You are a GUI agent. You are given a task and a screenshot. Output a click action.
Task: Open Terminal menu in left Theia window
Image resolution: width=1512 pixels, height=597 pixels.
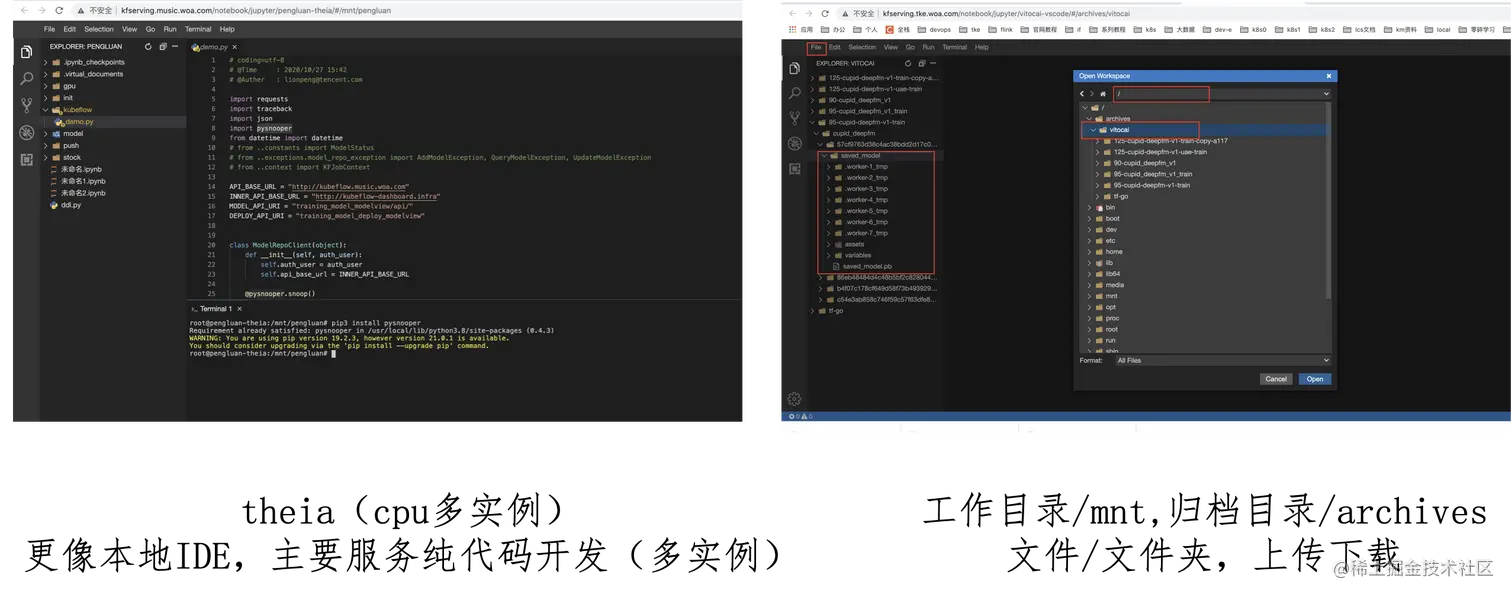click(198, 30)
